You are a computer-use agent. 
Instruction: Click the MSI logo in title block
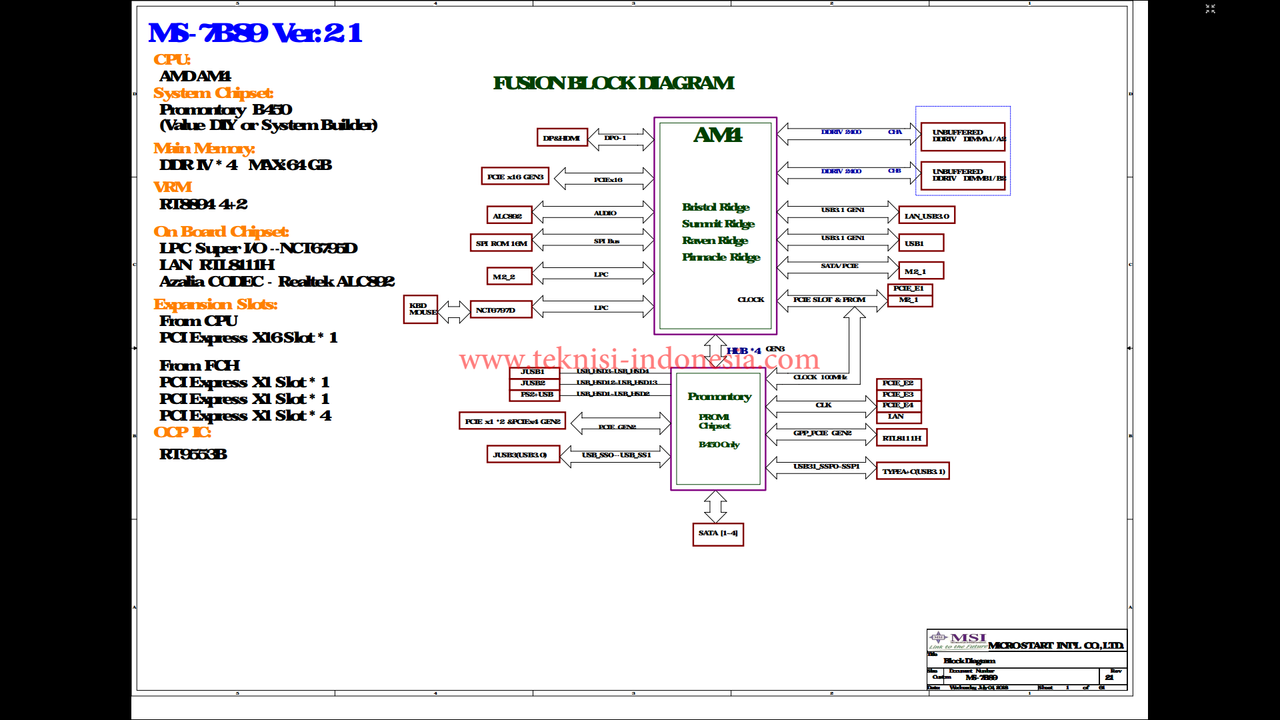pos(958,640)
